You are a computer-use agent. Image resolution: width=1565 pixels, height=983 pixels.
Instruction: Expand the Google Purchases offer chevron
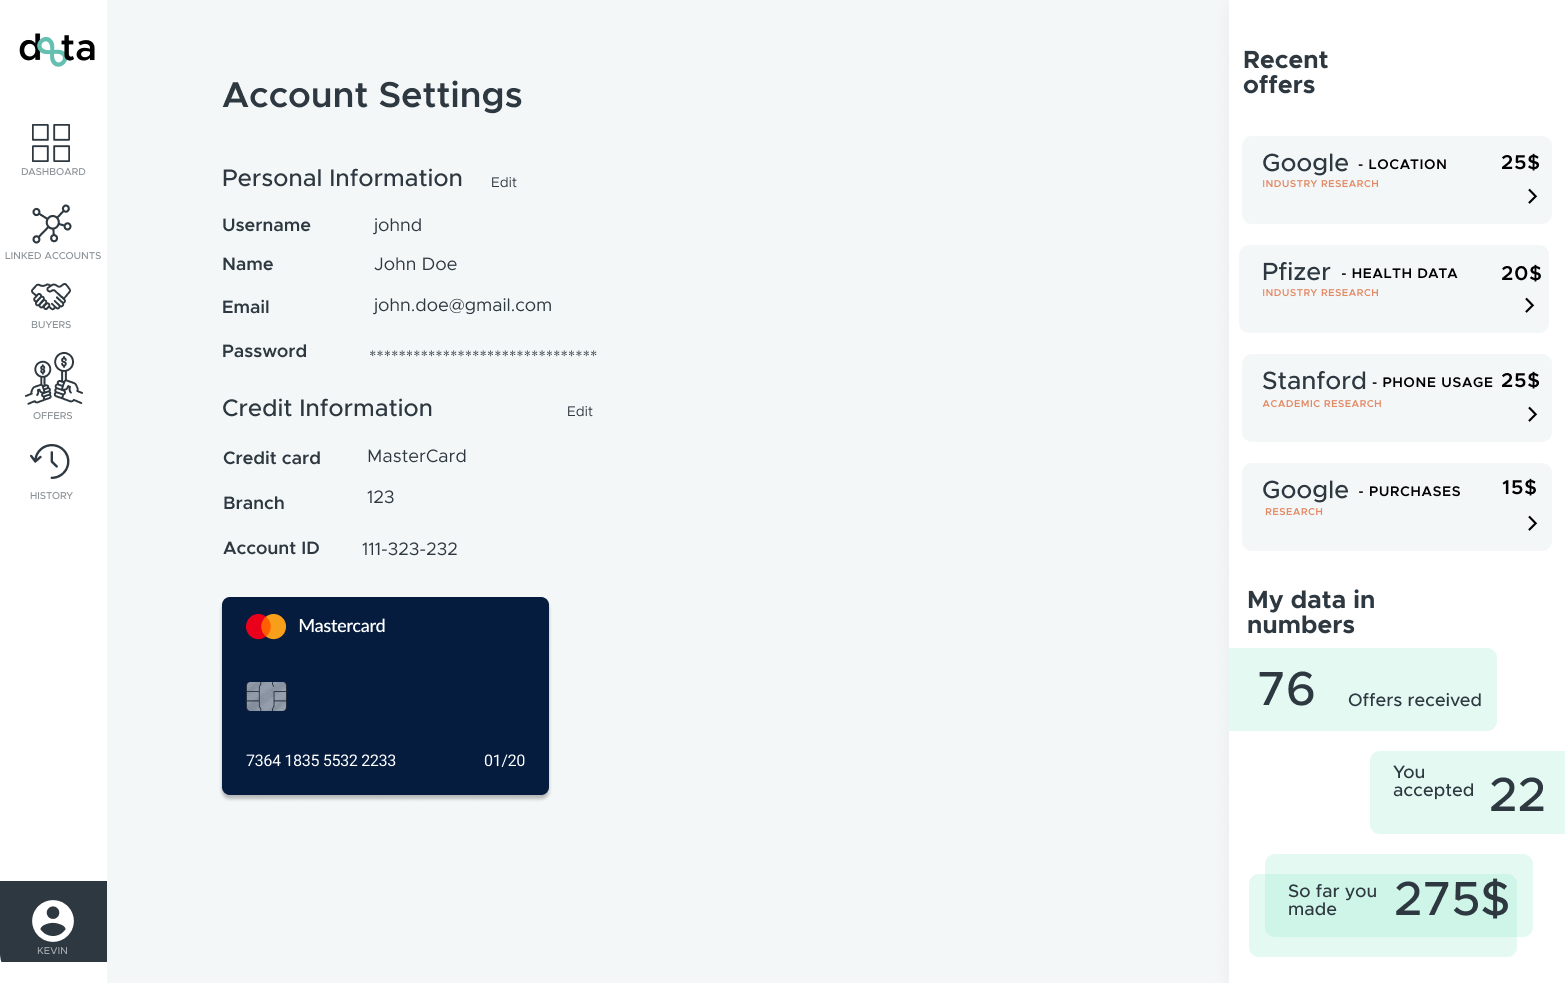tap(1532, 524)
